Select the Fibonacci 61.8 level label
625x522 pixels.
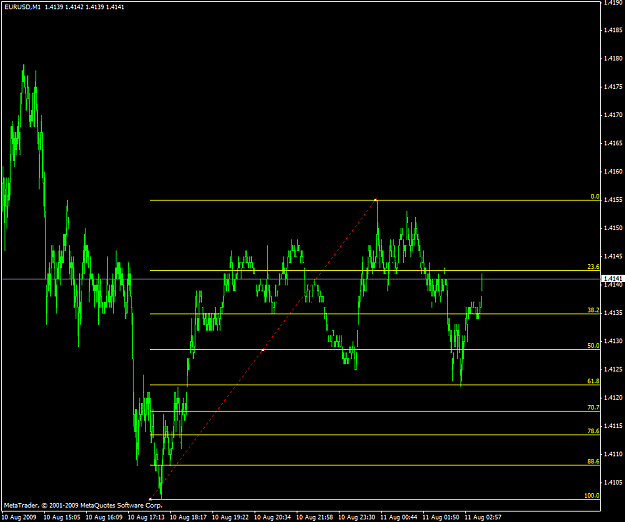click(593, 381)
